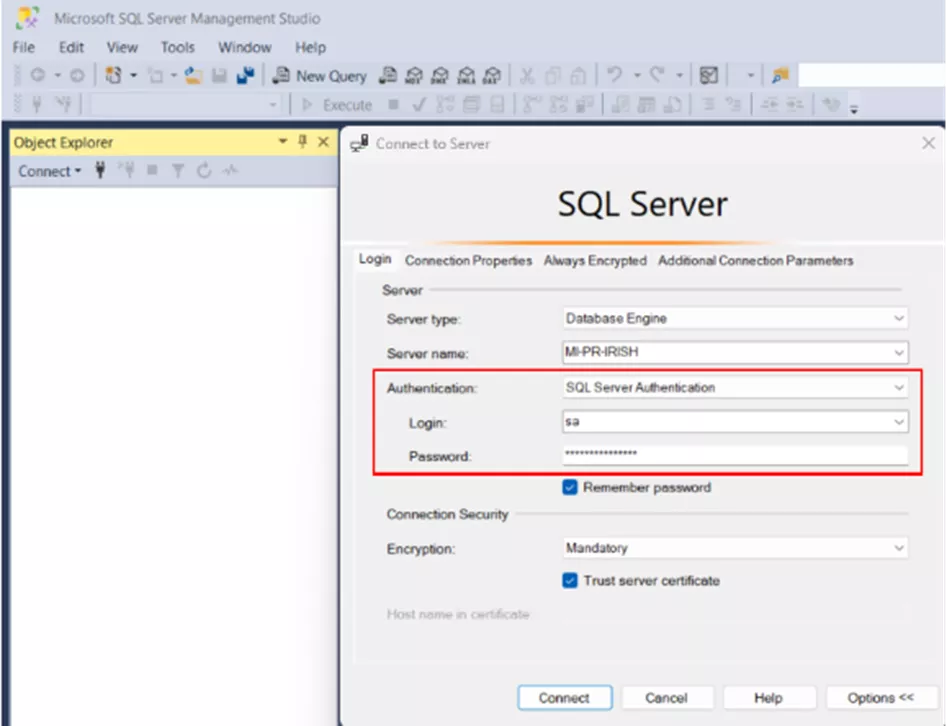Click the Parse checkmark icon
Screen dimensions: 947x726
(x=419, y=105)
